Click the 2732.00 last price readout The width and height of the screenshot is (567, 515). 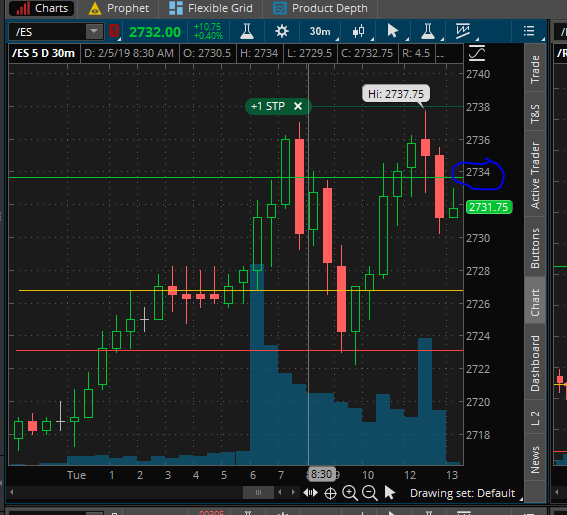point(154,32)
